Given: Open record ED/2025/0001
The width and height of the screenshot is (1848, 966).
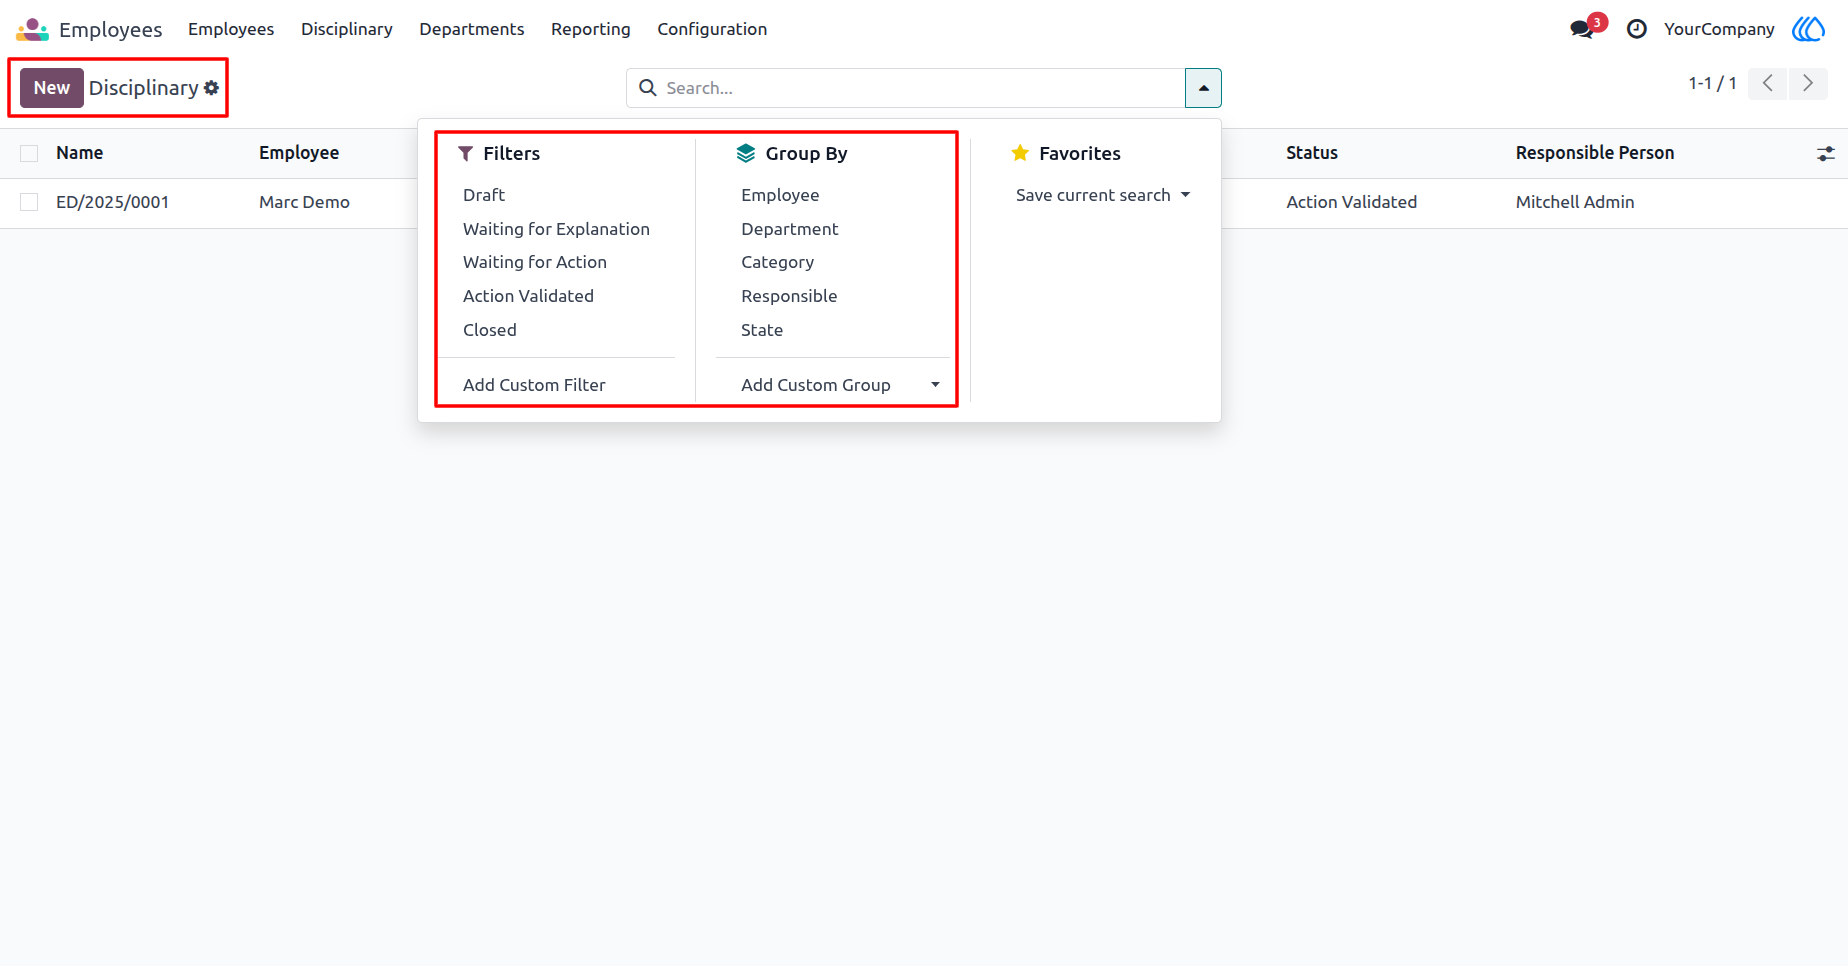Looking at the screenshot, I should click(112, 202).
